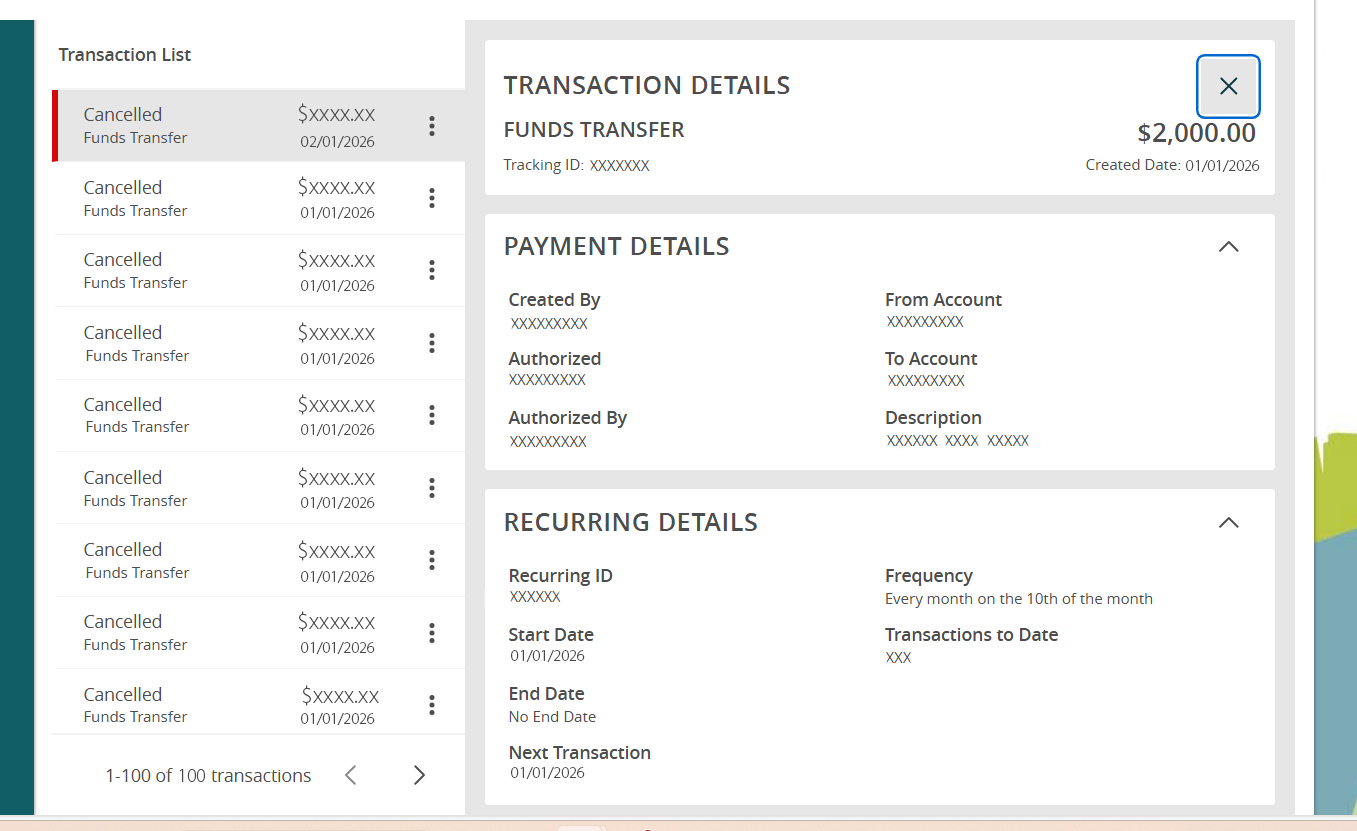Go to next page of transactions
This screenshot has width=1357, height=831.
coord(419,775)
